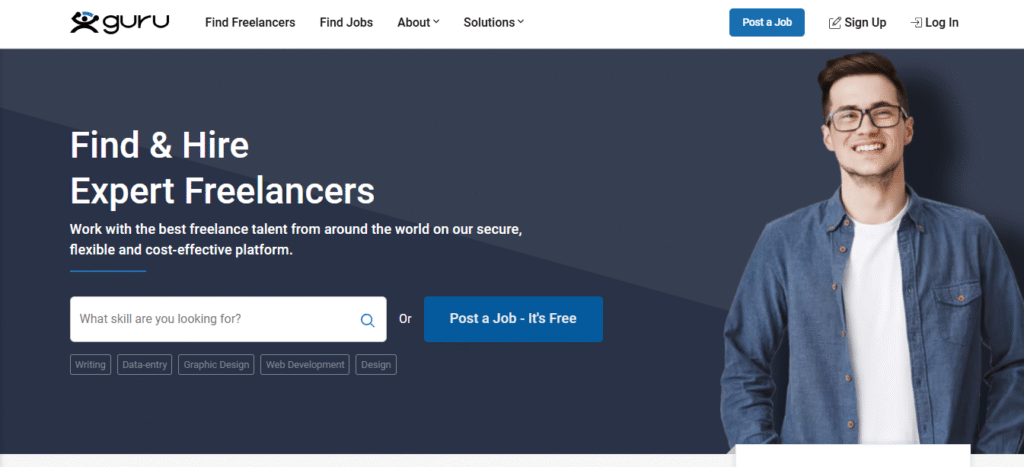Click the magnifying glass search icon
This screenshot has height=467, width=1024.
pyautogui.click(x=367, y=320)
